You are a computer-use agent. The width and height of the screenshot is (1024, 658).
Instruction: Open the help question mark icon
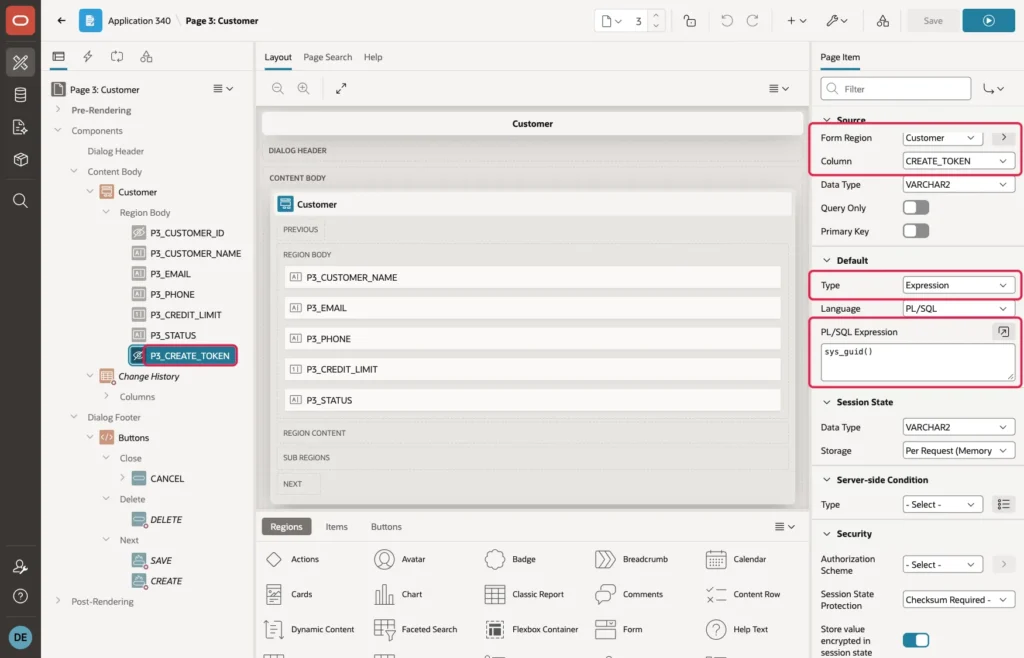coord(20,596)
